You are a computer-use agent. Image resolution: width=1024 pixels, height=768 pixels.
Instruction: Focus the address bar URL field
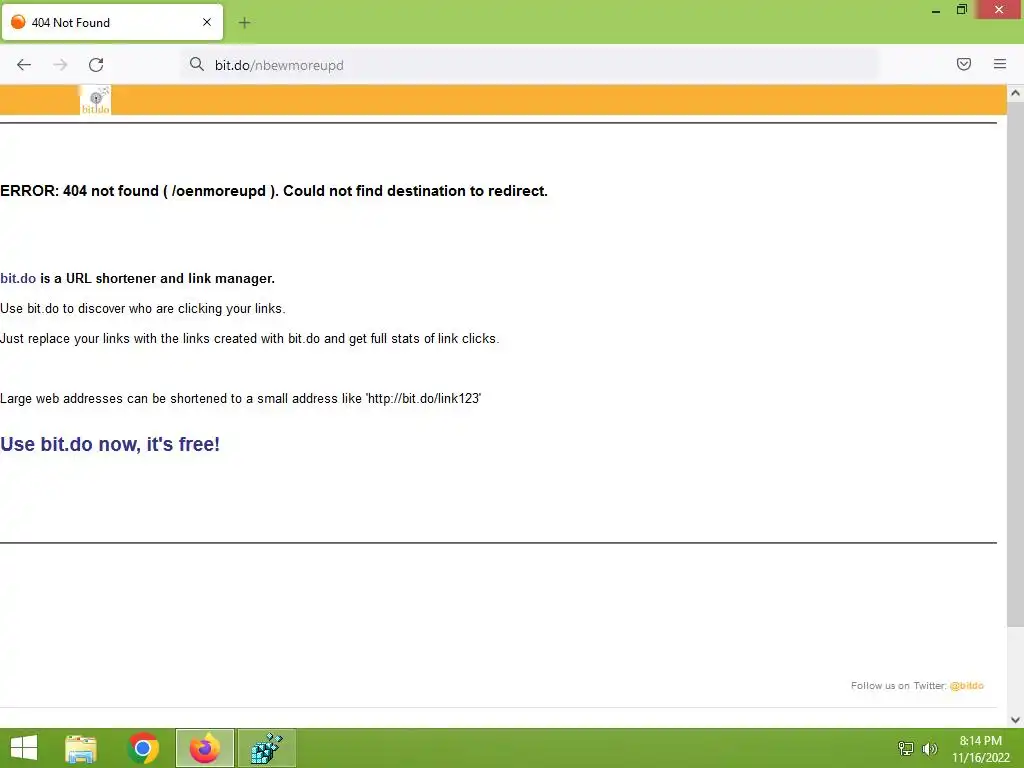tap(529, 65)
